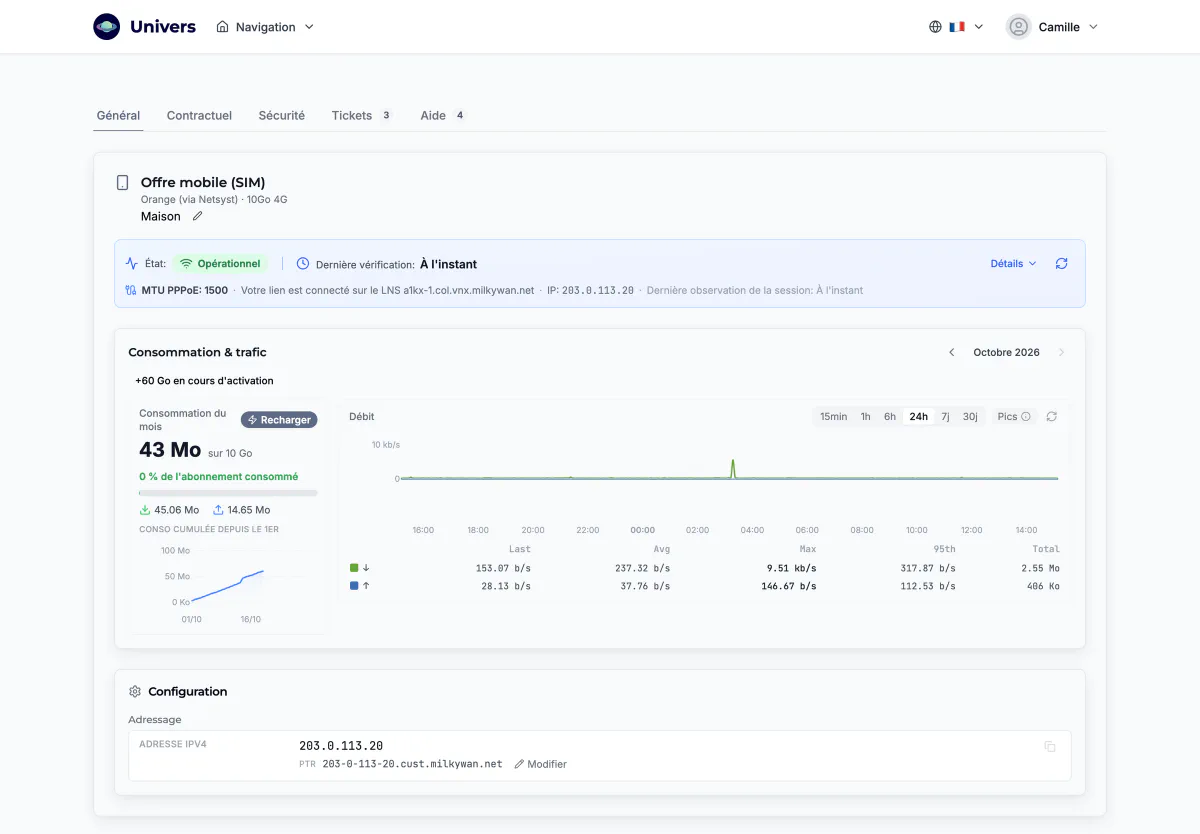
Task: Refresh the connection status with circular arrows
Action: (x=1061, y=264)
